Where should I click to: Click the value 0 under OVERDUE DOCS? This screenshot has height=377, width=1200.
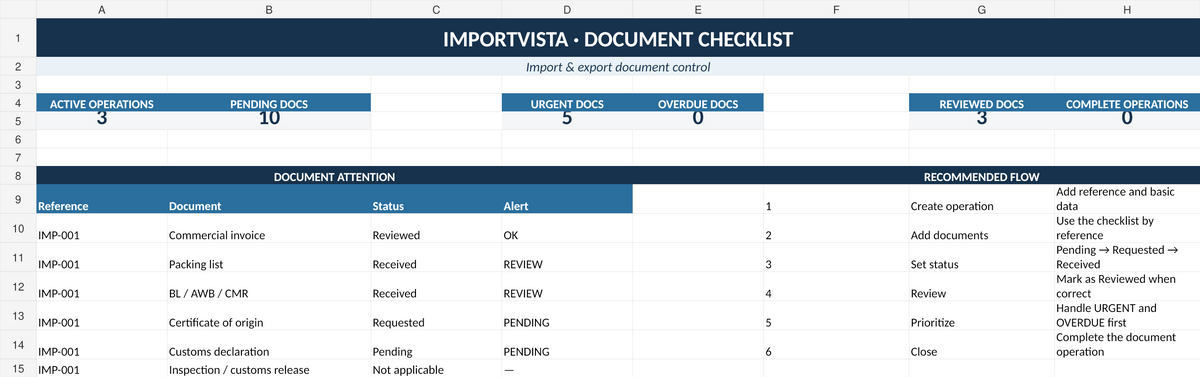click(x=697, y=118)
